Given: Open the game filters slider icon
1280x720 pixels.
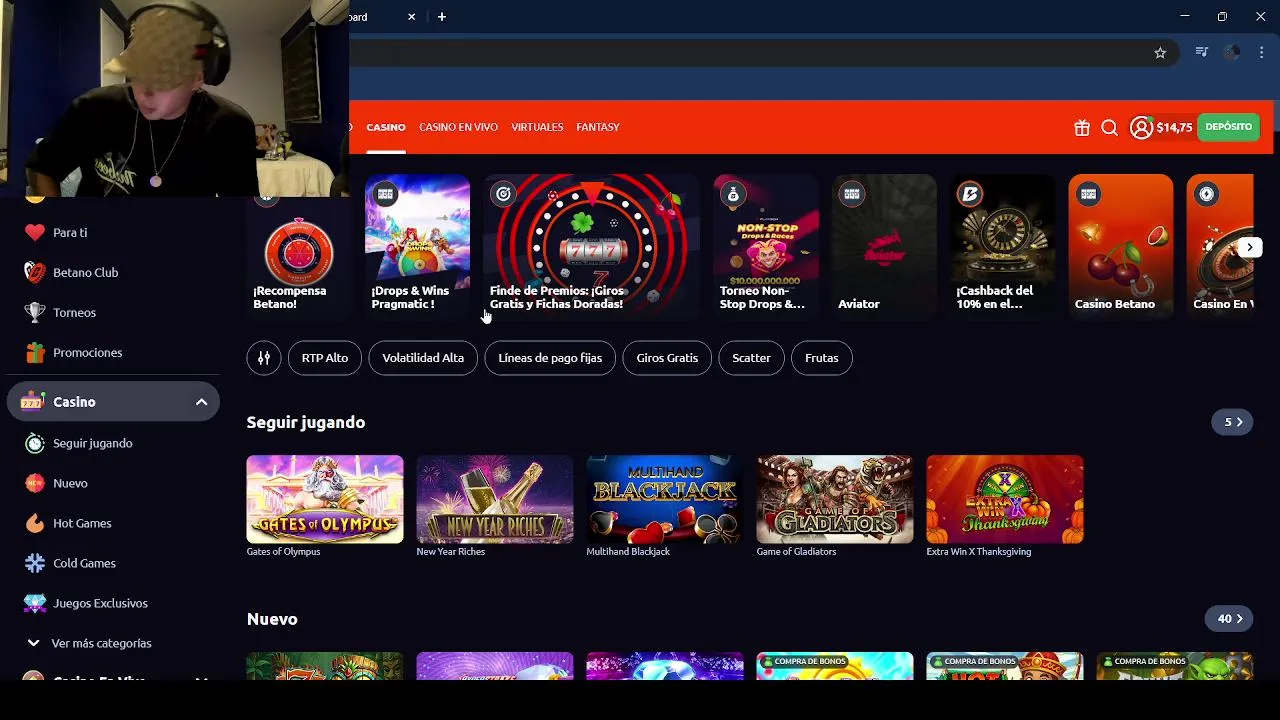Looking at the screenshot, I should [264, 358].
